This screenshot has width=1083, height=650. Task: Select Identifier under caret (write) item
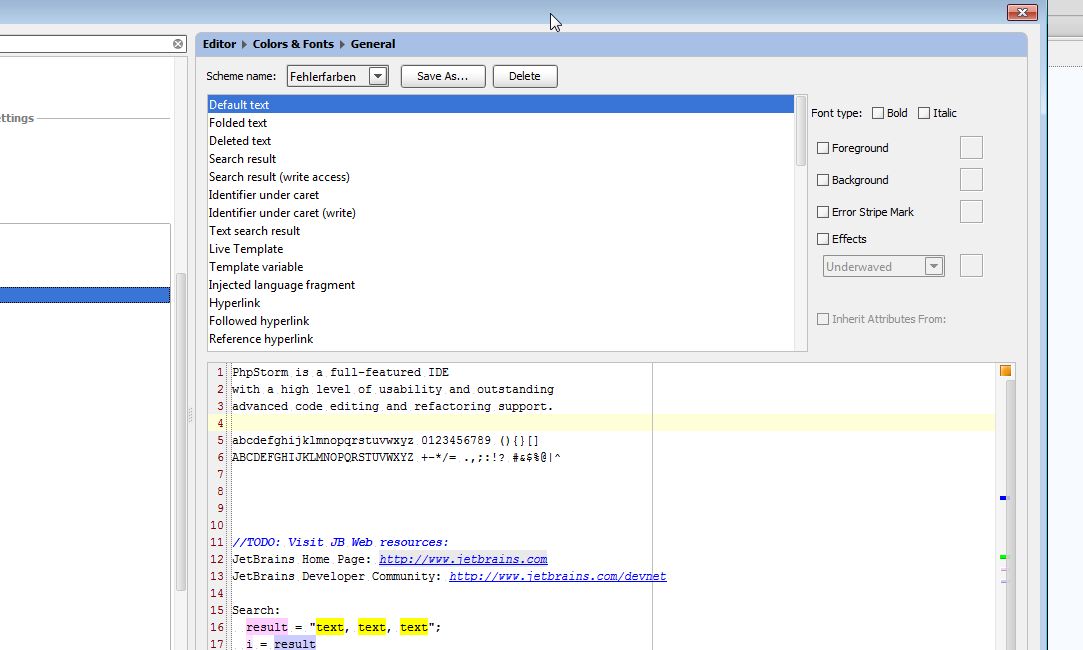click(501, 213)
